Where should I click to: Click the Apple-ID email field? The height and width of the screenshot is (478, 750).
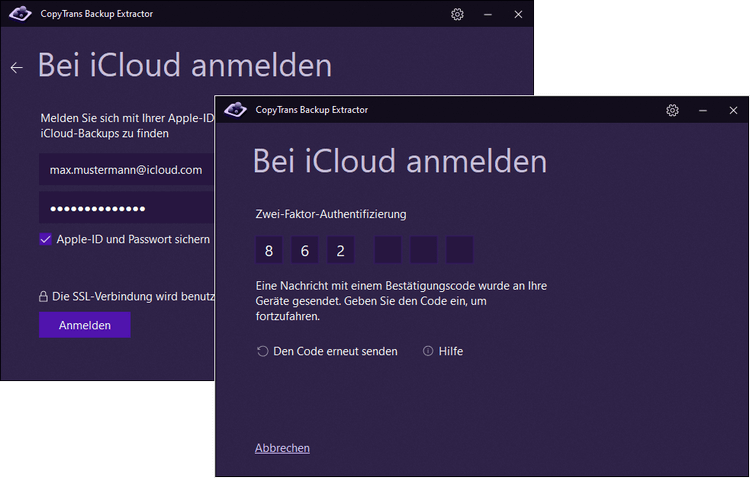pyautogui.click(x=127, y=169)
